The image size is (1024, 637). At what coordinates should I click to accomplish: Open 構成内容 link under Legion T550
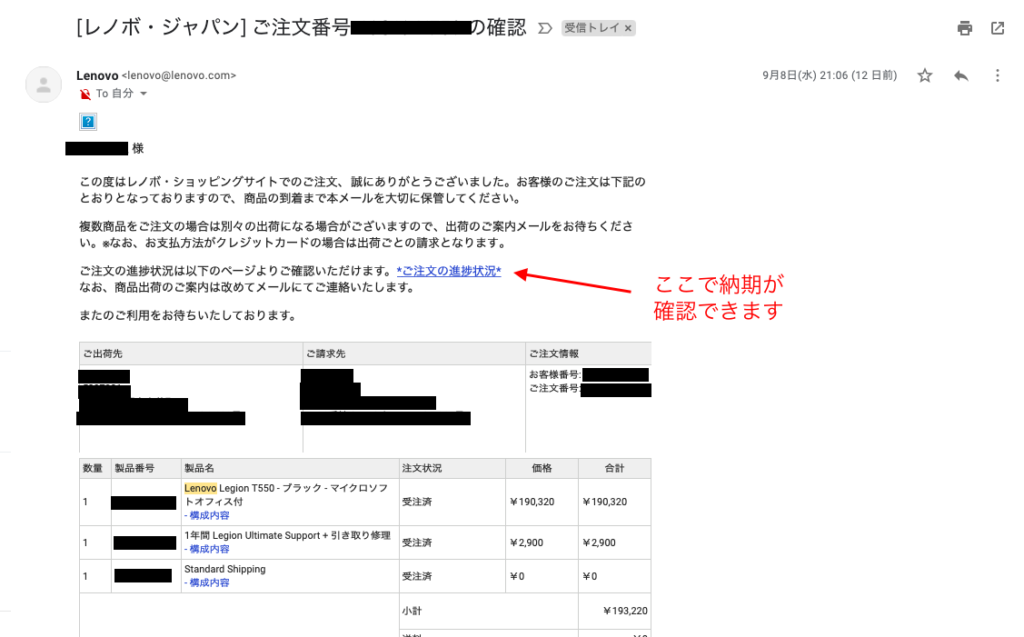[x=207, y=515]
